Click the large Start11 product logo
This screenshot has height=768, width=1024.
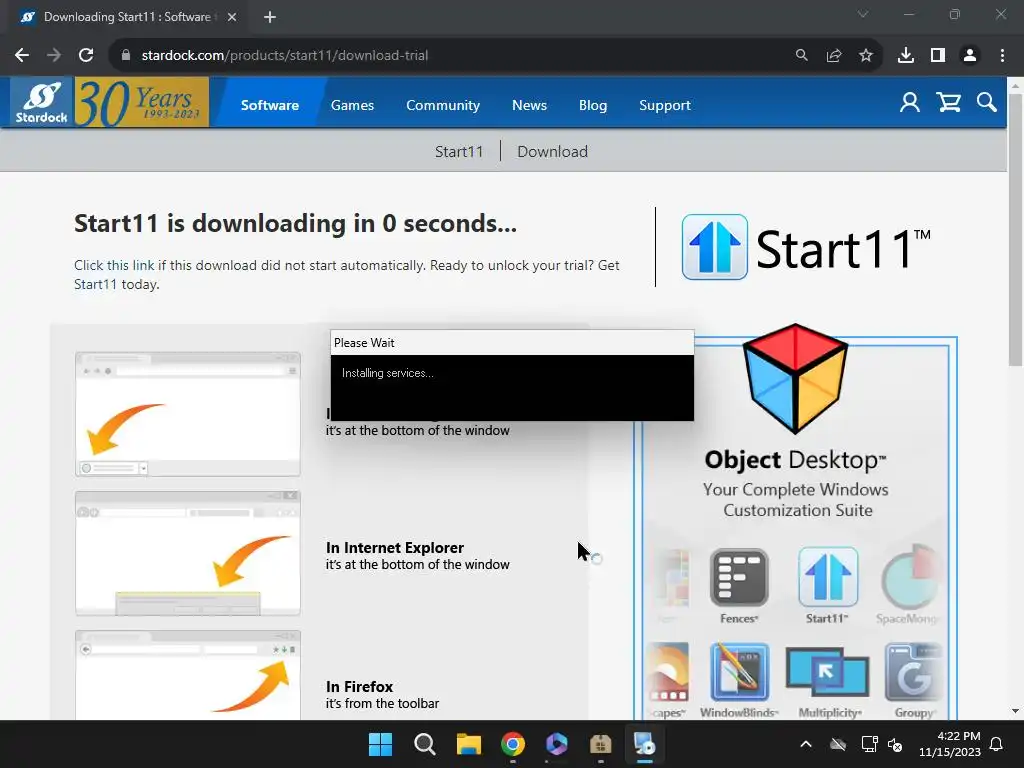pos(806,248)
